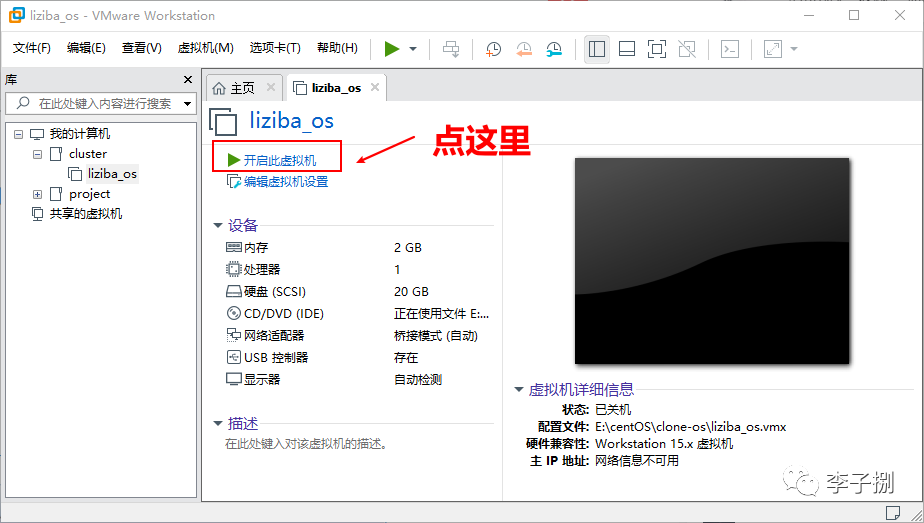This screenshot has width=924, height=523.
Task: Collapse the 描述 section
Action: (217, 423)
